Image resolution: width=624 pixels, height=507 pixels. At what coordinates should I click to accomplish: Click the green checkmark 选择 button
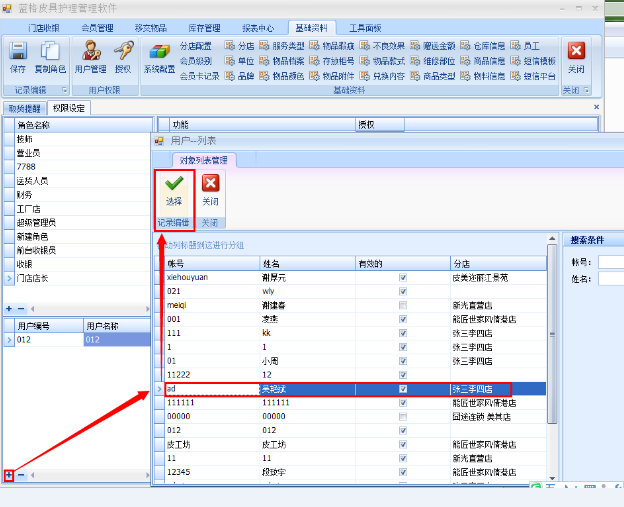click(x=173, y=190)
